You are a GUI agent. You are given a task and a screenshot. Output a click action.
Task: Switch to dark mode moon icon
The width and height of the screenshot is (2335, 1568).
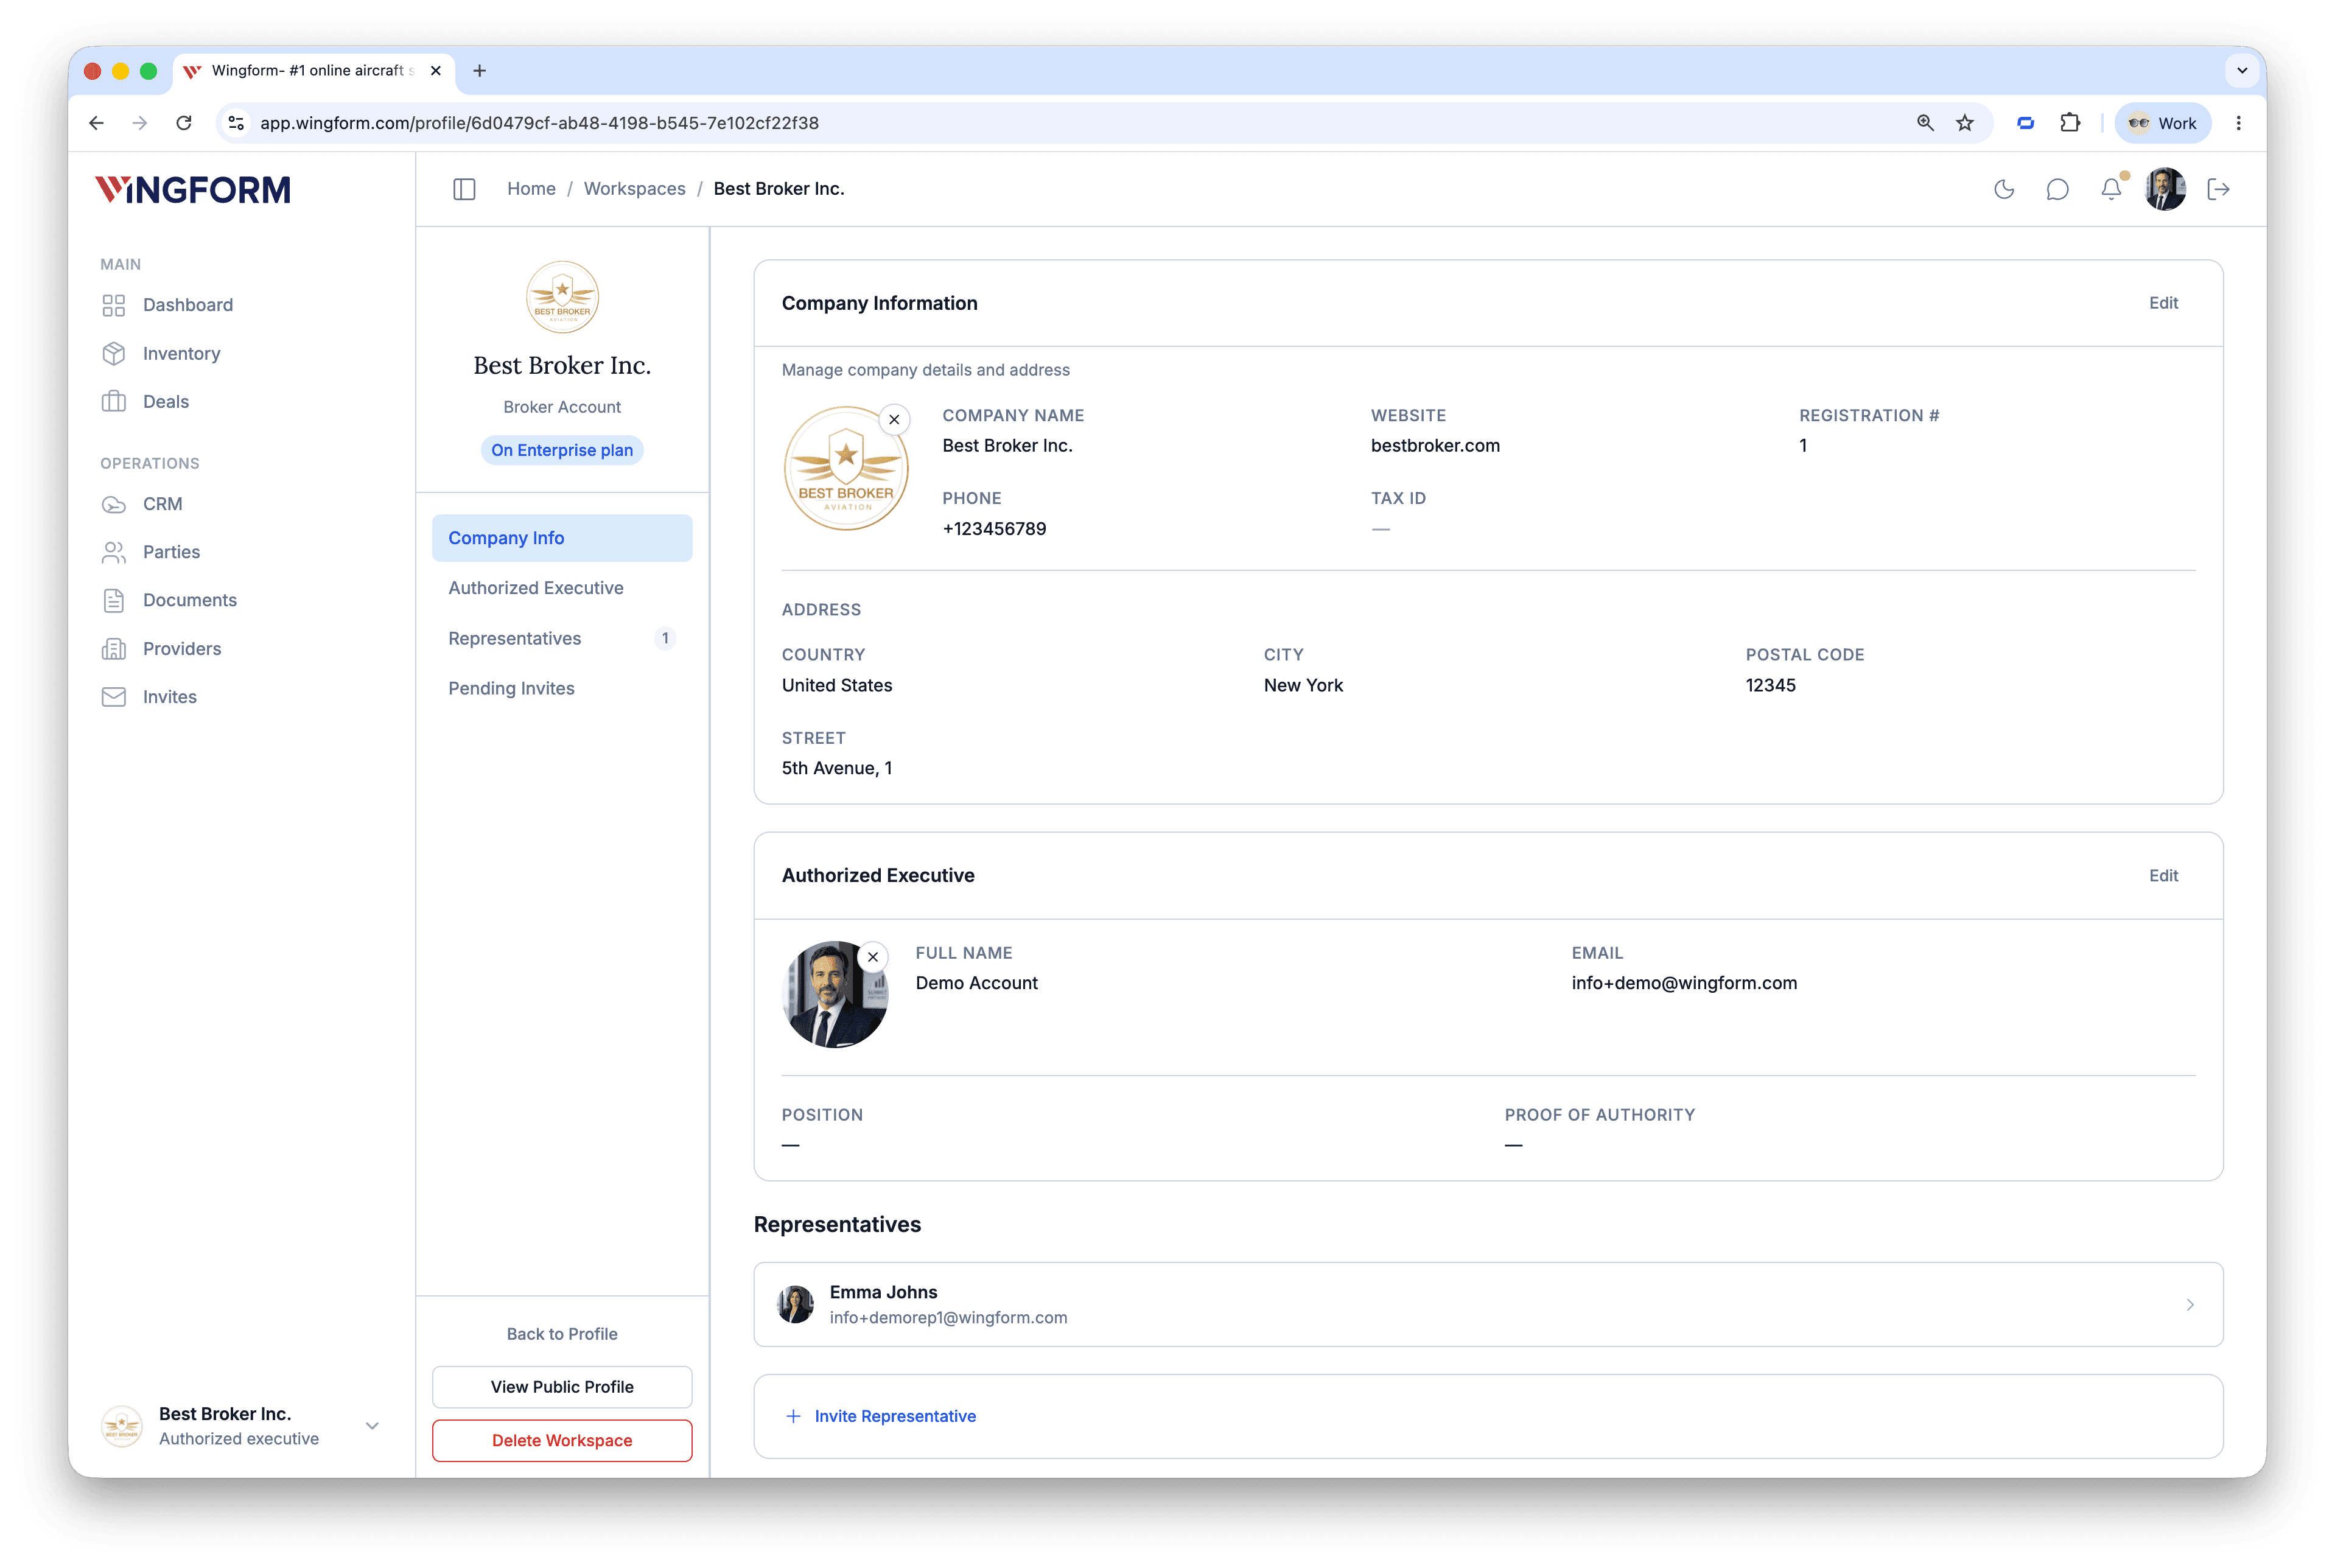coord(2004,189)
